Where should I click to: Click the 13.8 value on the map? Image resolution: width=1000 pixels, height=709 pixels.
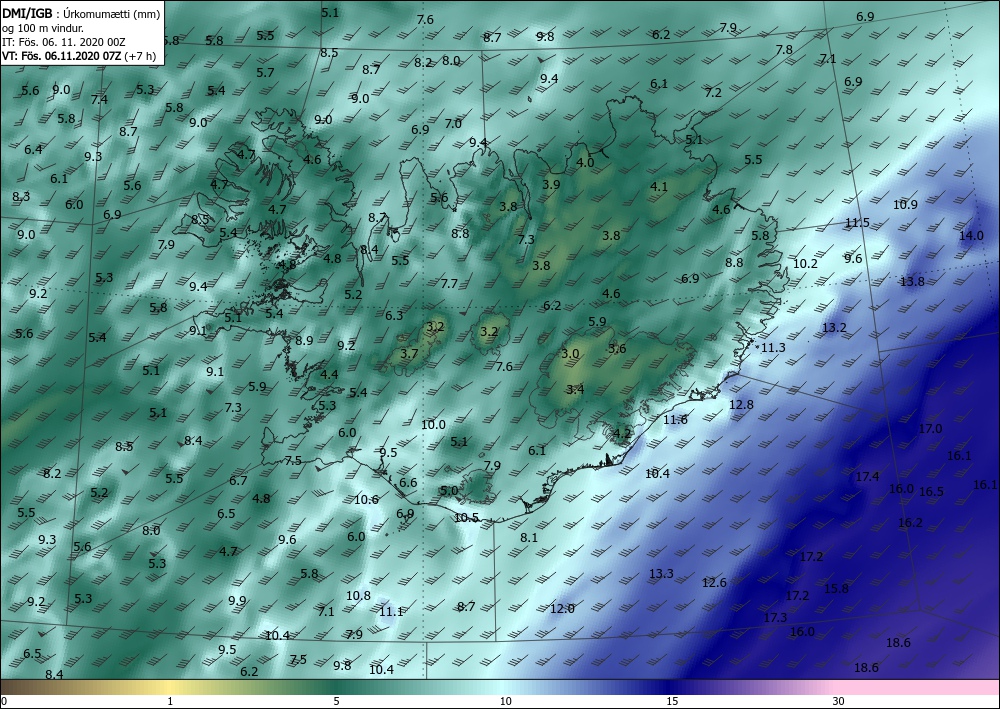point(912,281)
